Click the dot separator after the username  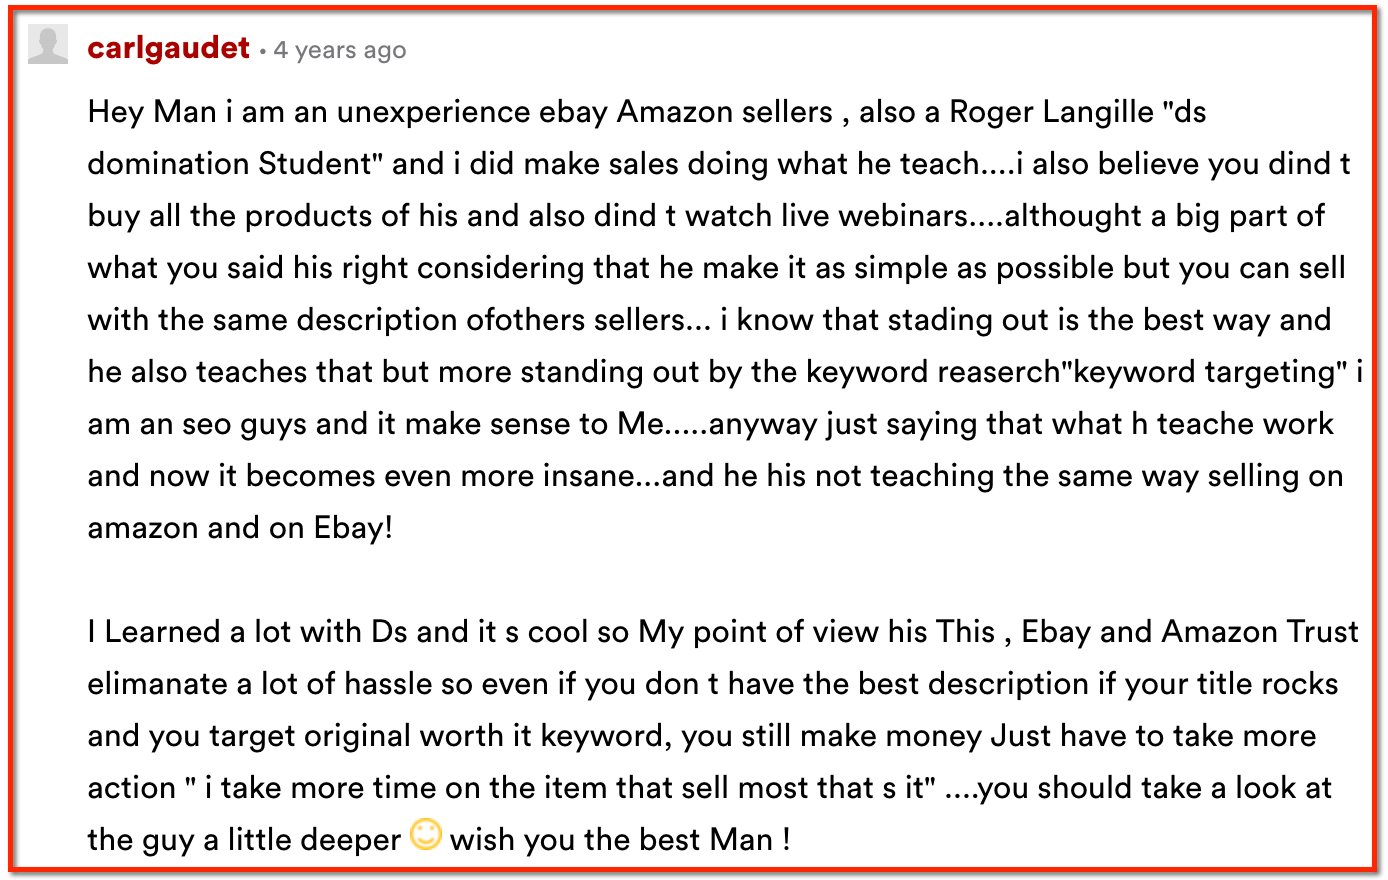coord(262,51)
